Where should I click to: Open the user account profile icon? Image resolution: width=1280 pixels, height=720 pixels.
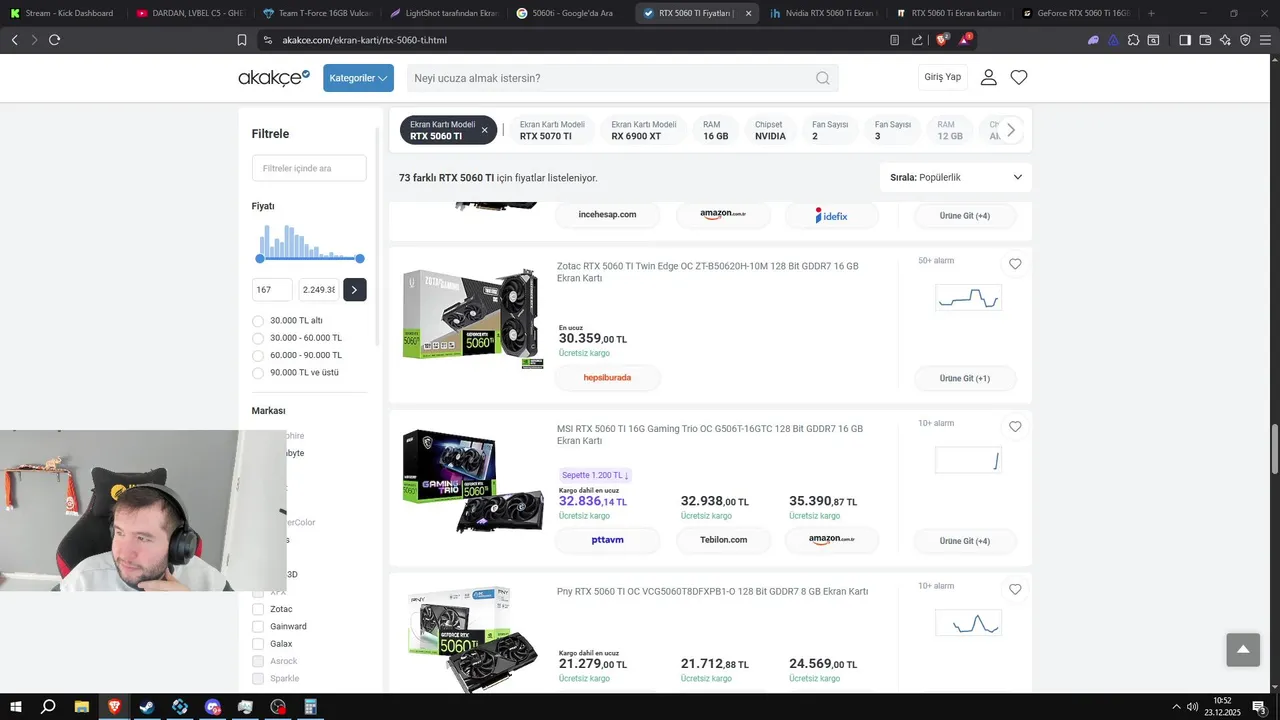click(x=988, y=77)
